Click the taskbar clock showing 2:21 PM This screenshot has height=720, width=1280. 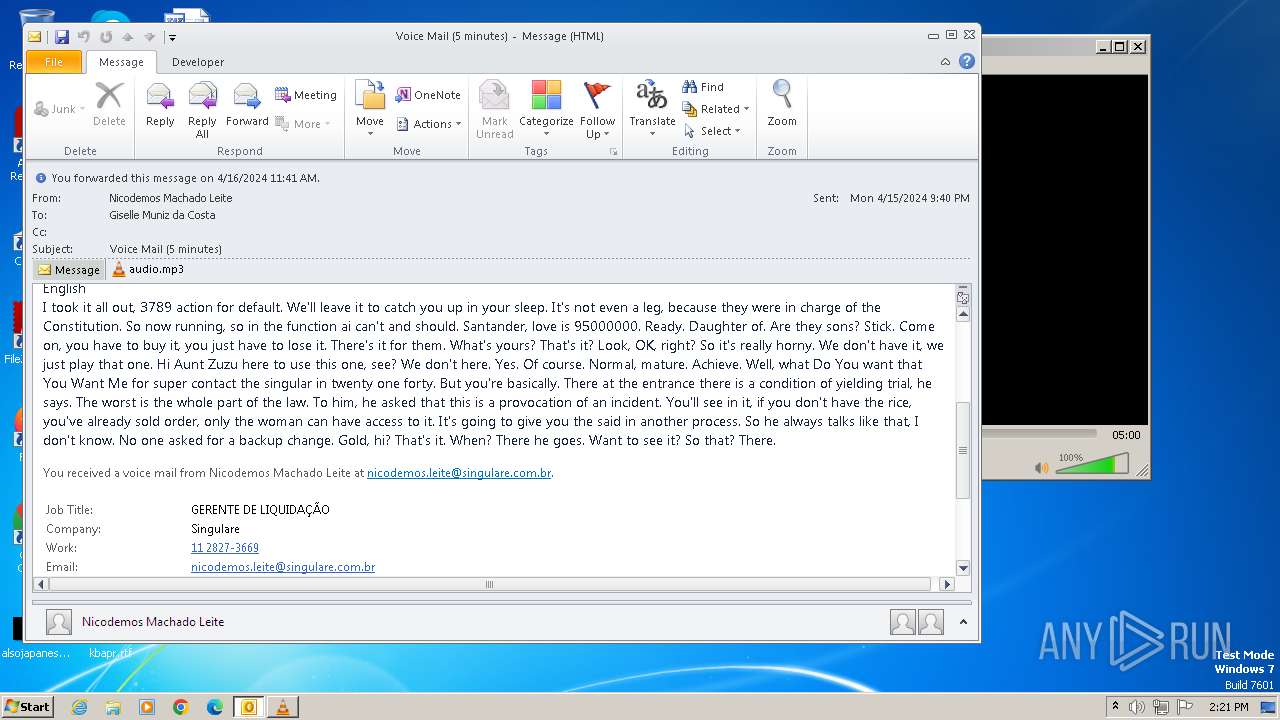pyautogui.click(x=1228, y=707)
